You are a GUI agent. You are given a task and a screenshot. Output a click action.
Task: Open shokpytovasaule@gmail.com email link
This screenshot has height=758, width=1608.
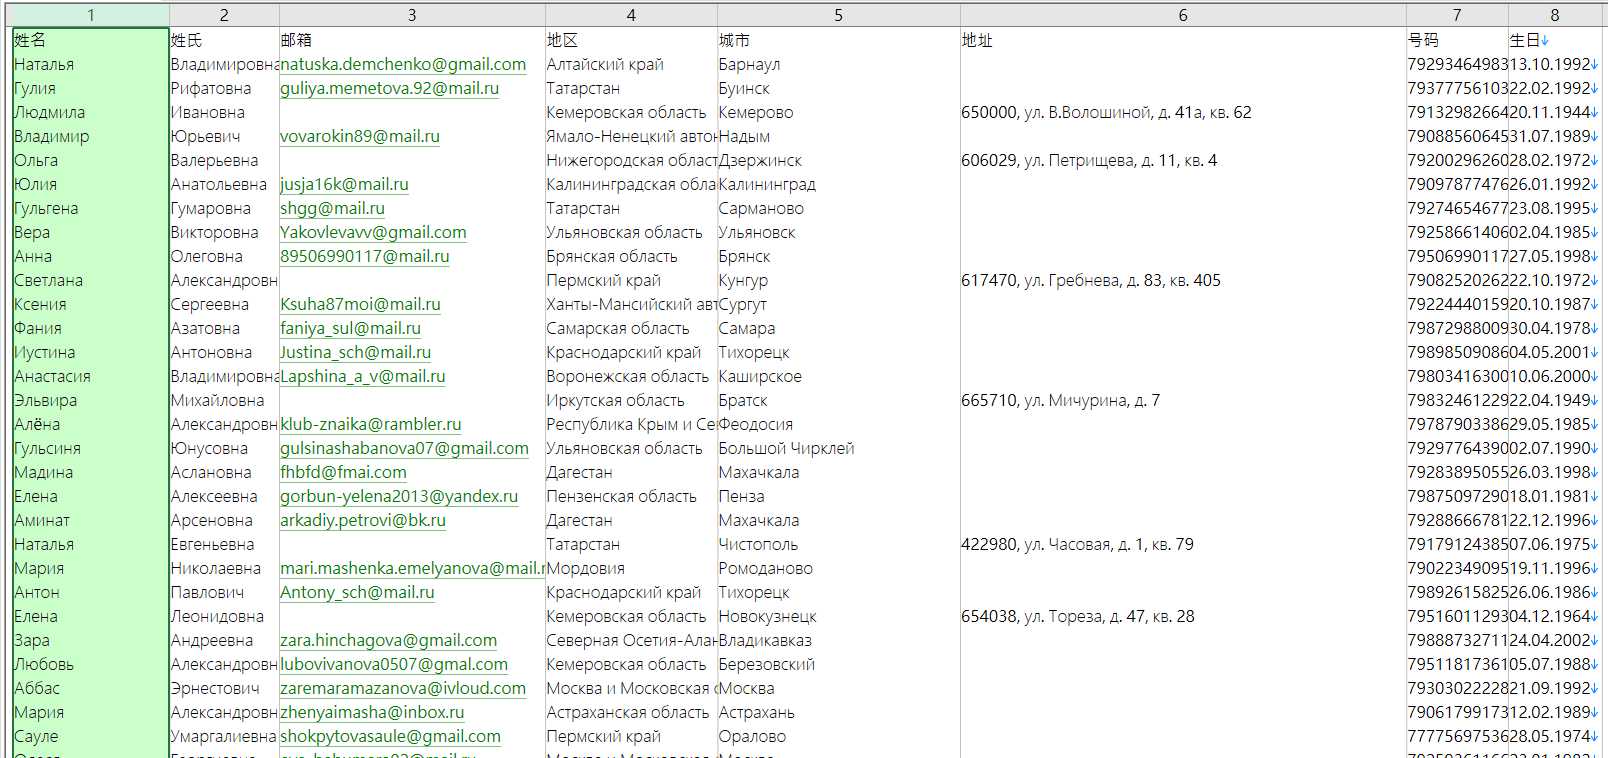click(x=390, y=736)
